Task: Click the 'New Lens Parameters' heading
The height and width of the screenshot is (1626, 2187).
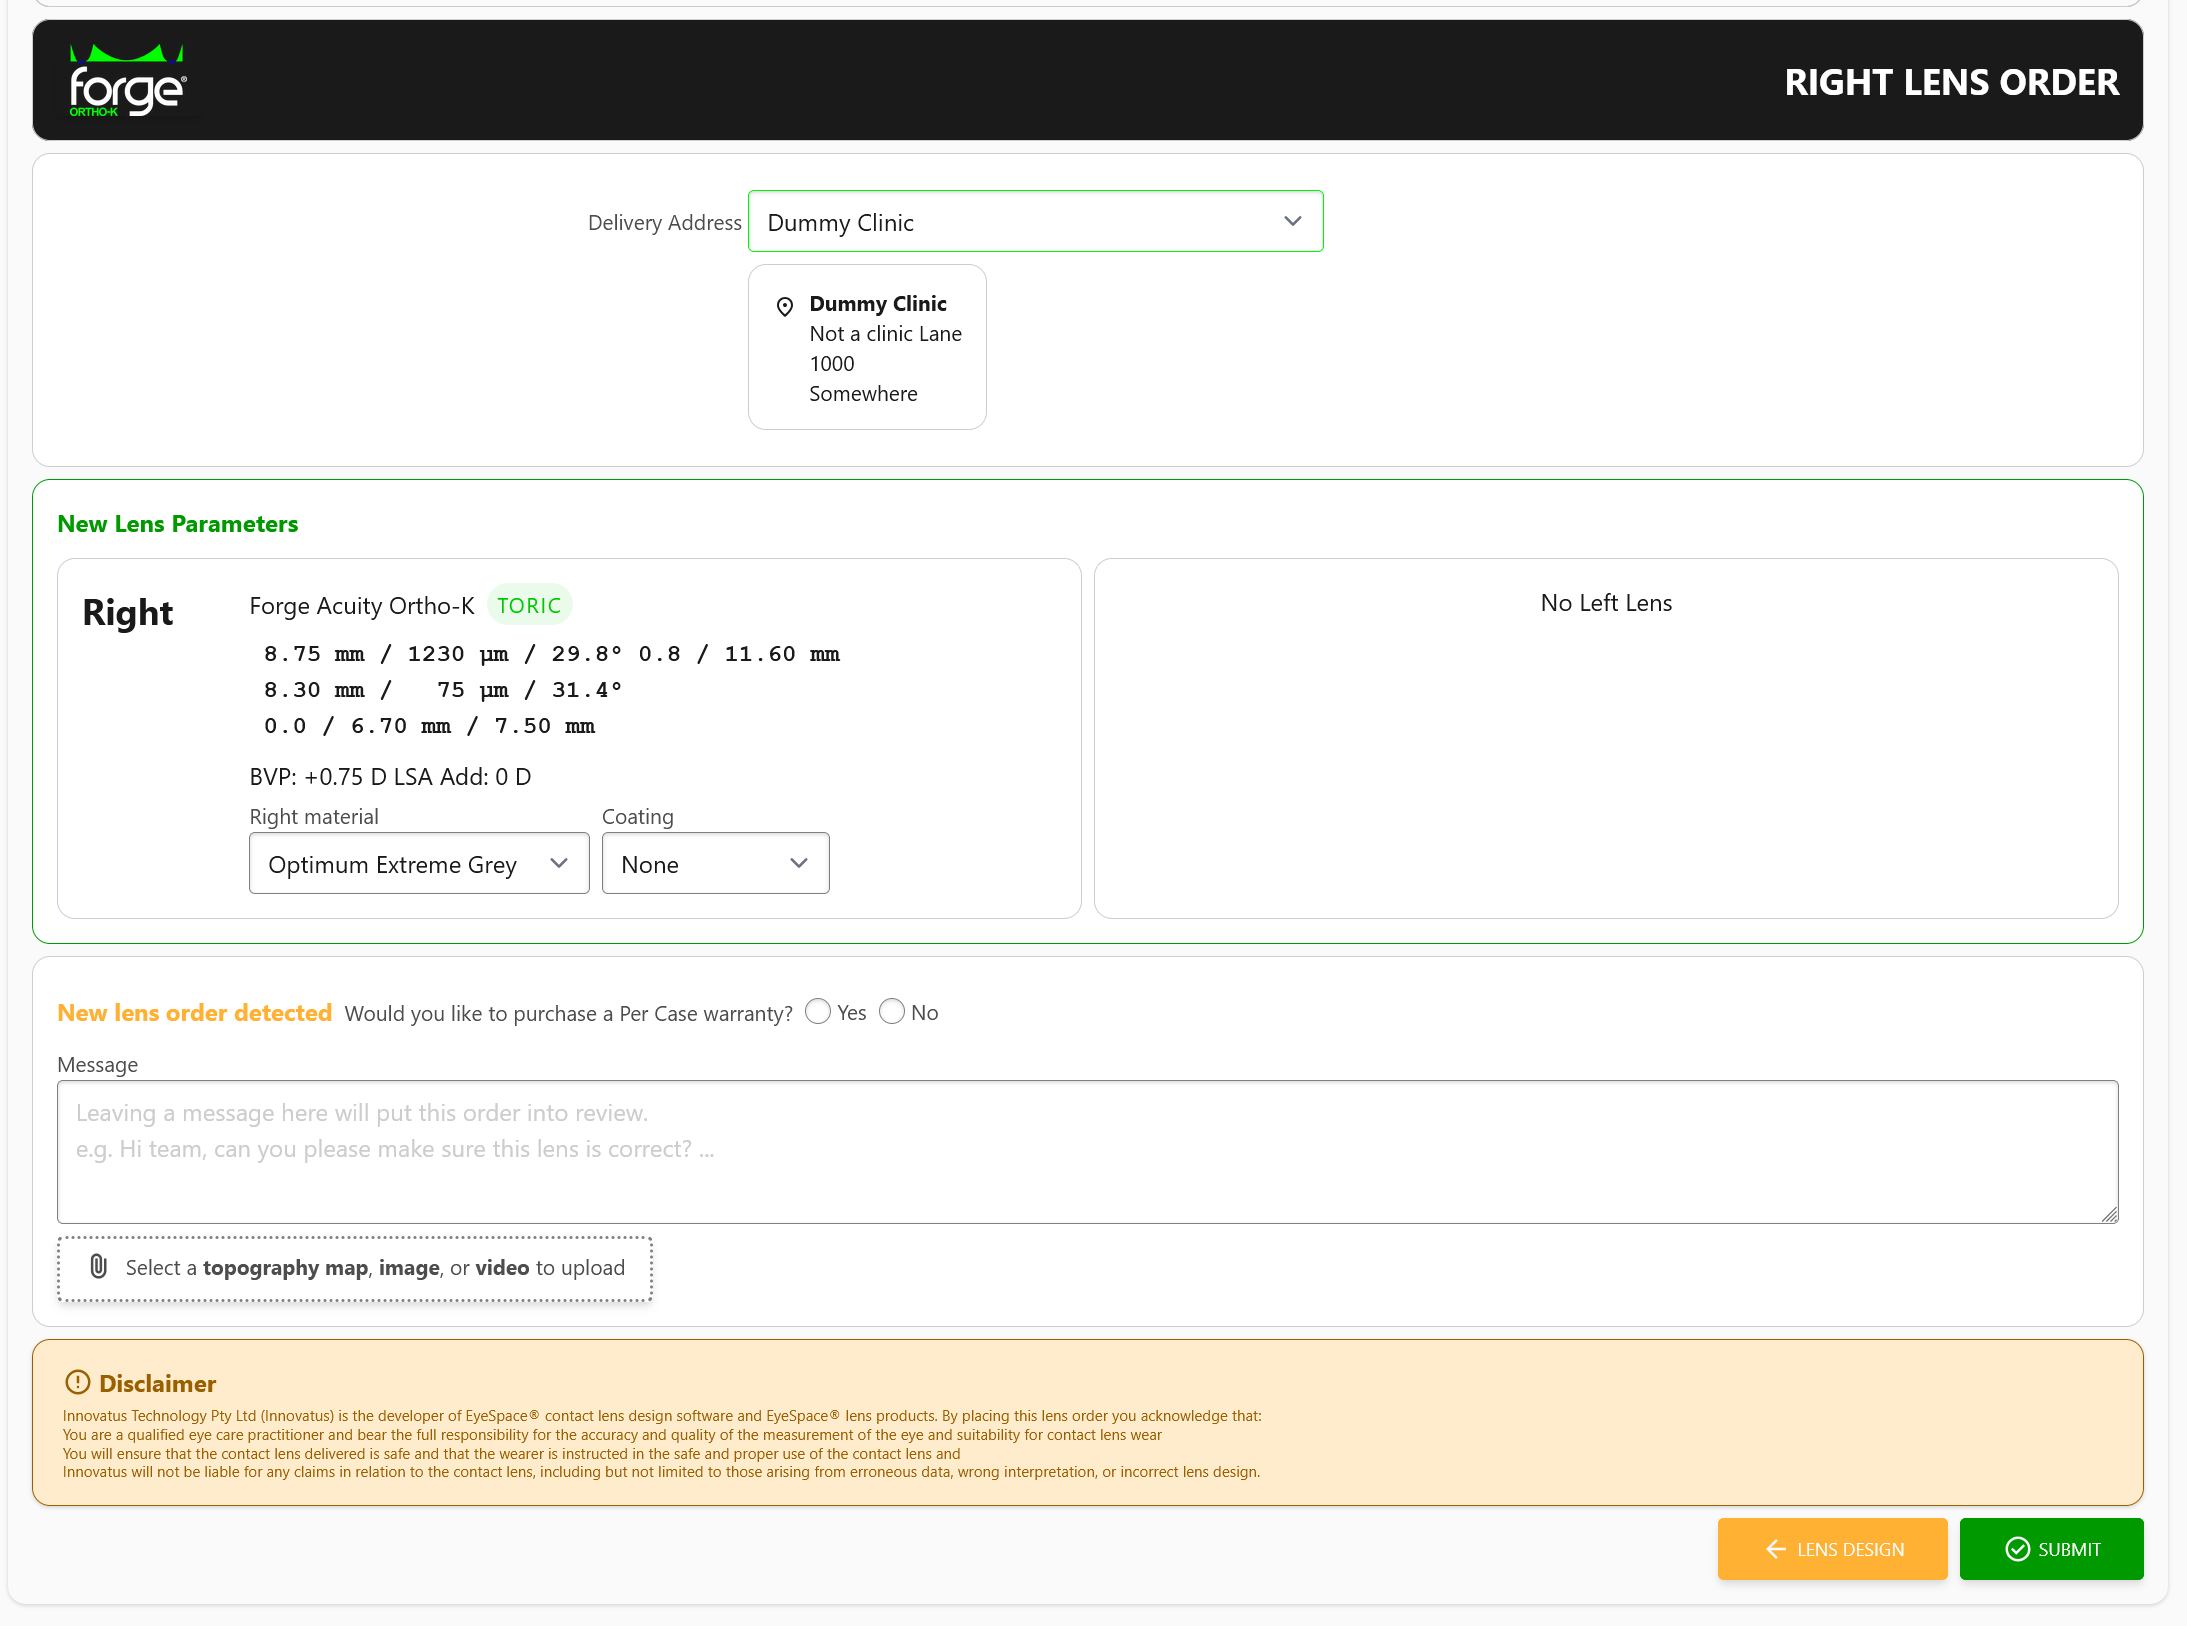Action: tap(178, 524)
